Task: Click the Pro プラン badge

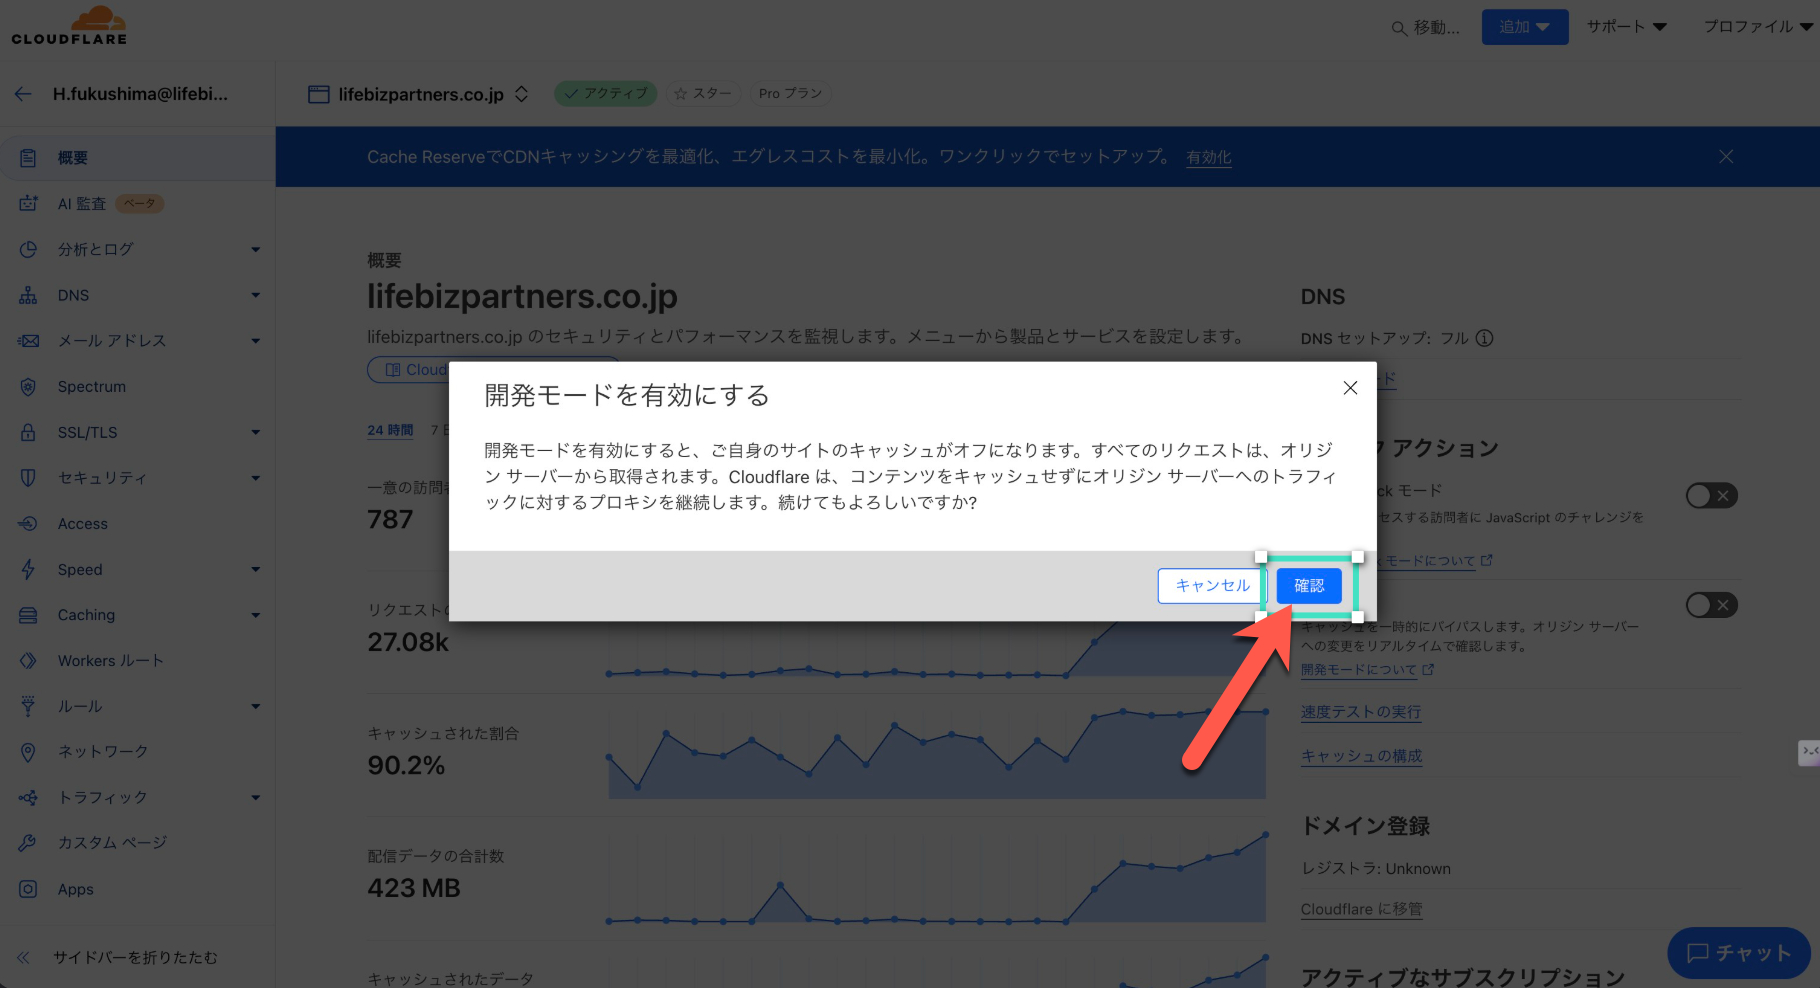Action: pos(790,94)
